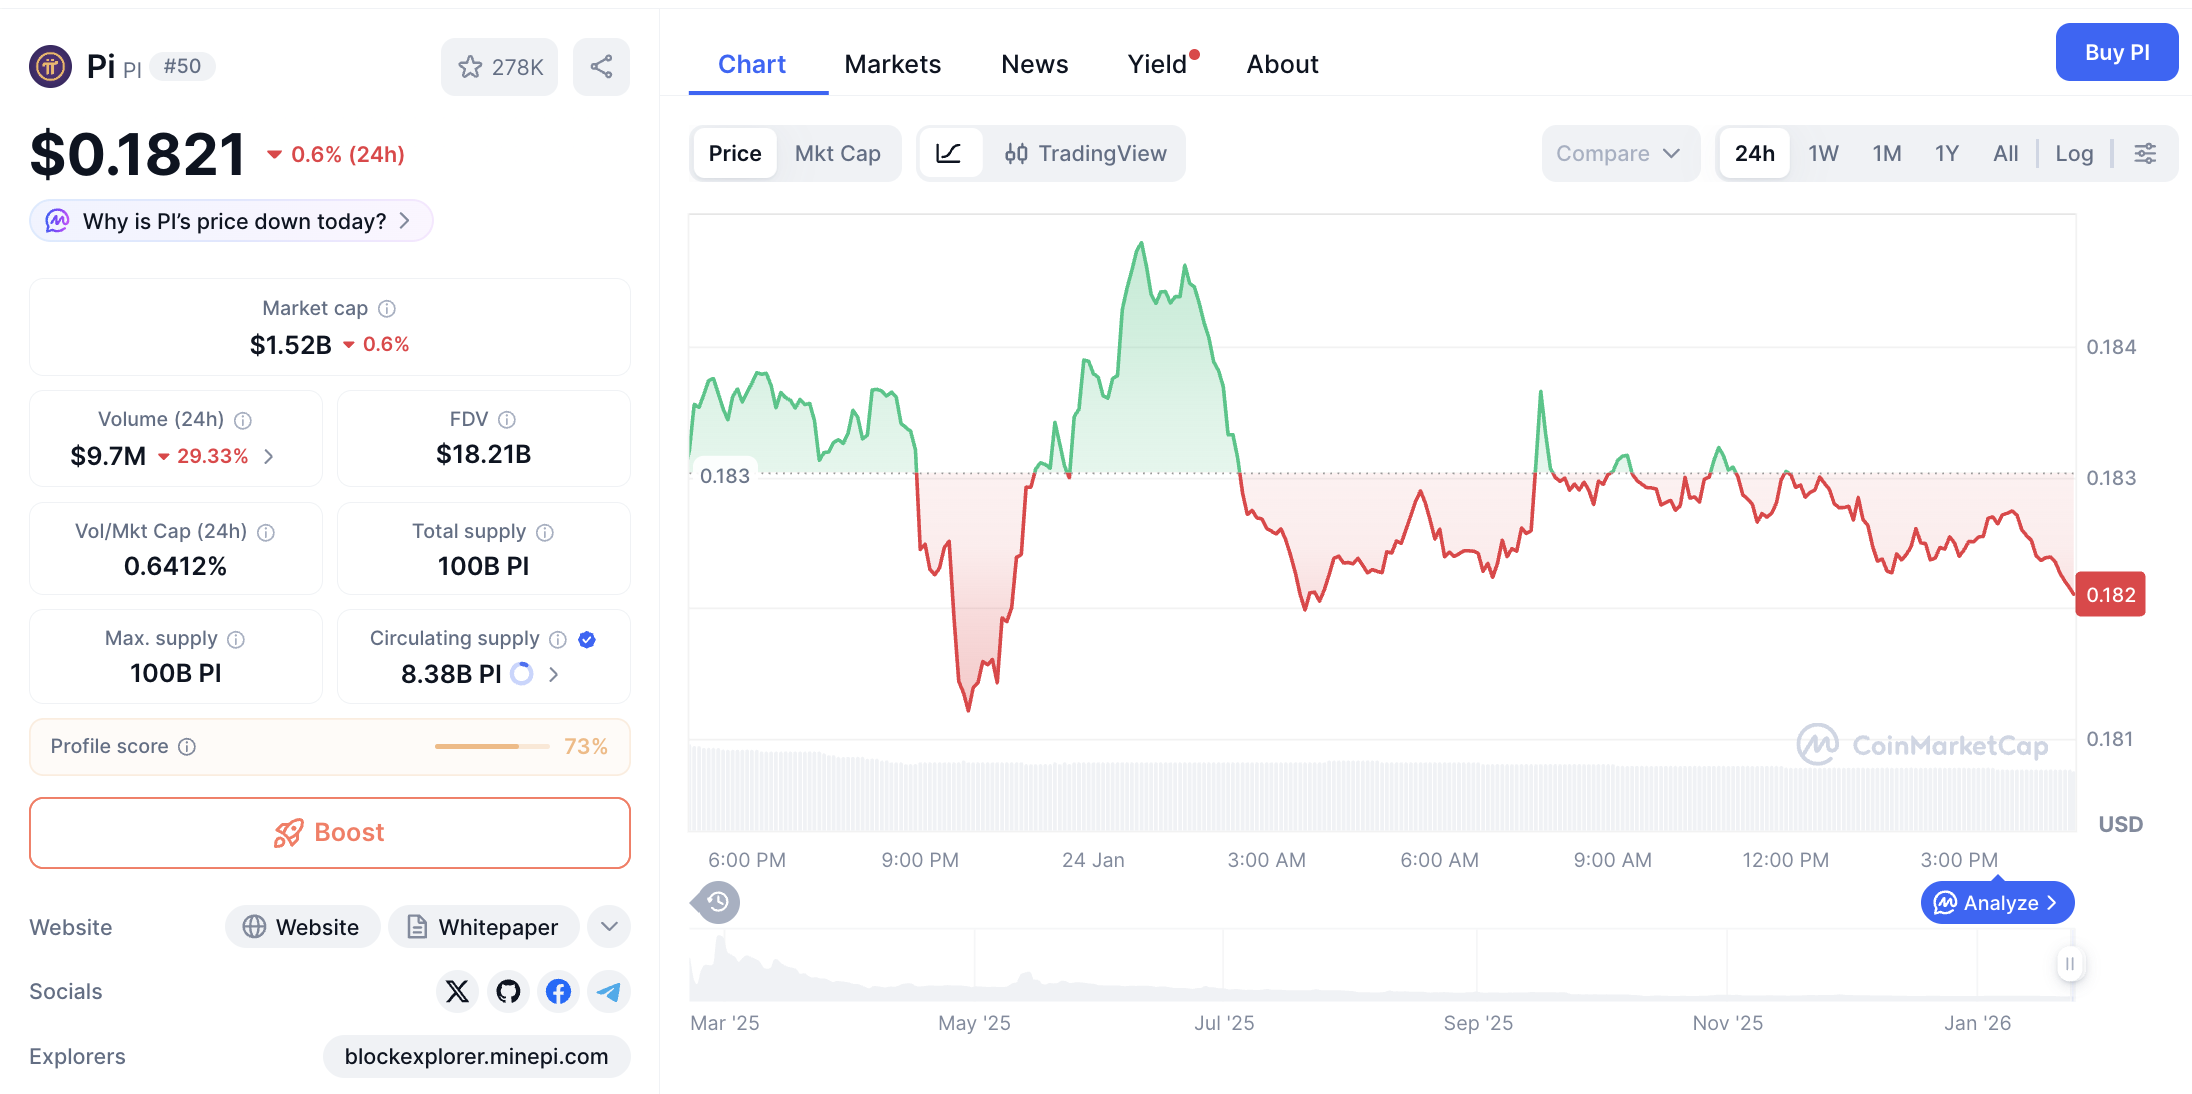Open the share icon next to watchlist

[x=601, y=66]
